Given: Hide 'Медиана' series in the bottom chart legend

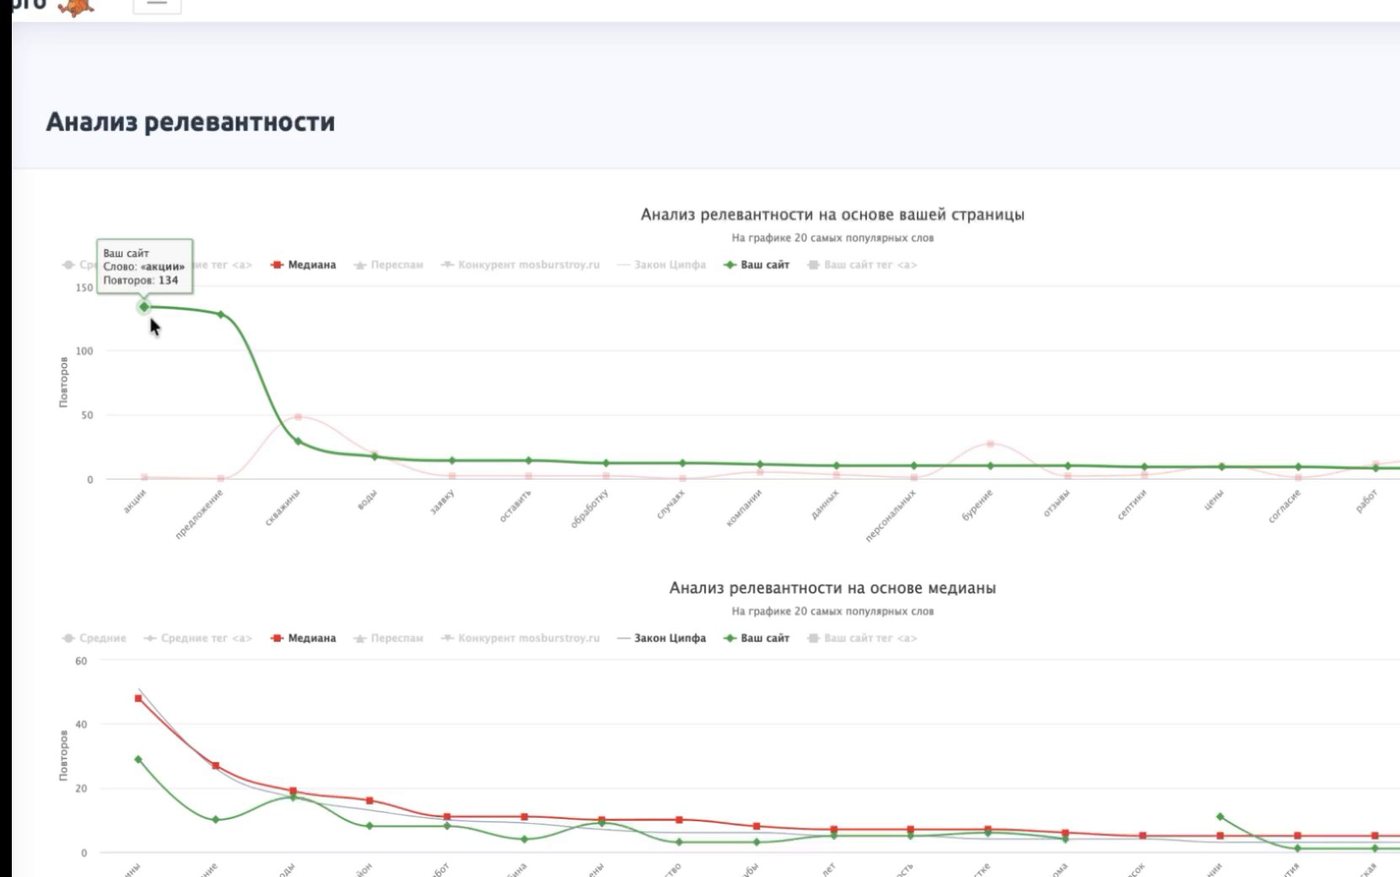Looking at the screenshot, I should tap(304, 638).
